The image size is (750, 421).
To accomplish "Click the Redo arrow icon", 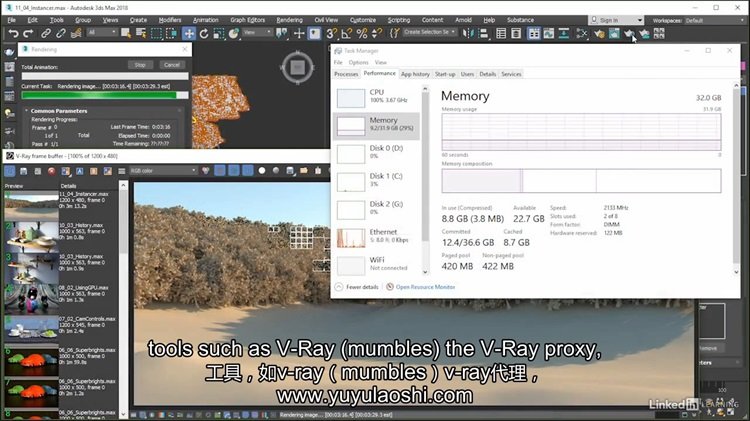I will (x=28, y=33).
